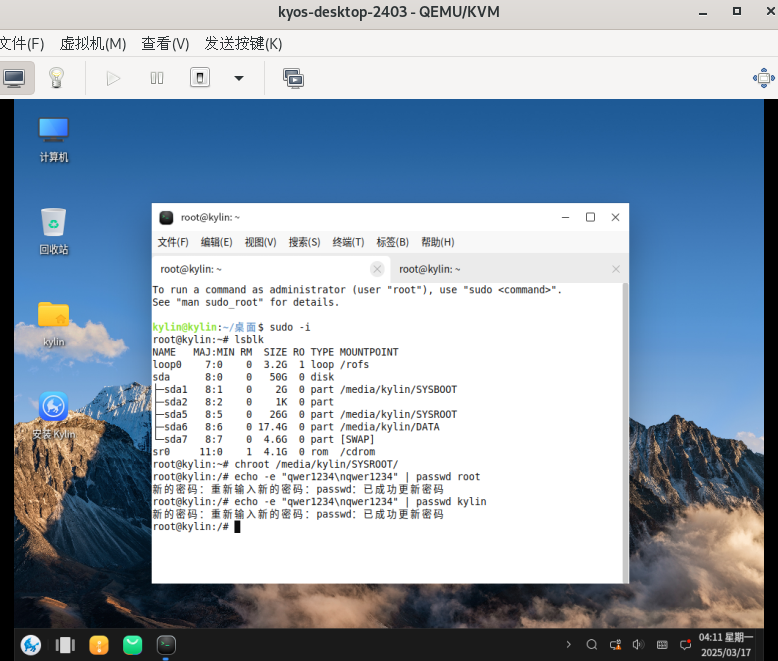Select the 计算机 desktop icon
Viewport: 778px width, 661px height.
point(54,140)
